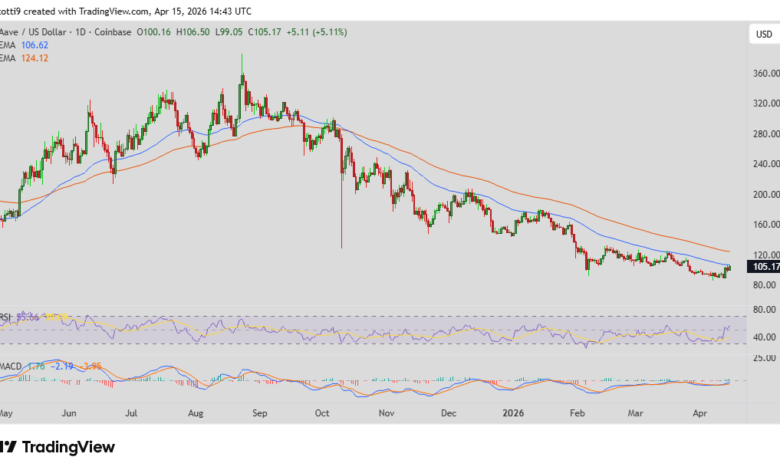Click the 2026 year marker on time axis
This screenshot has width=780, height=470.
513,413
